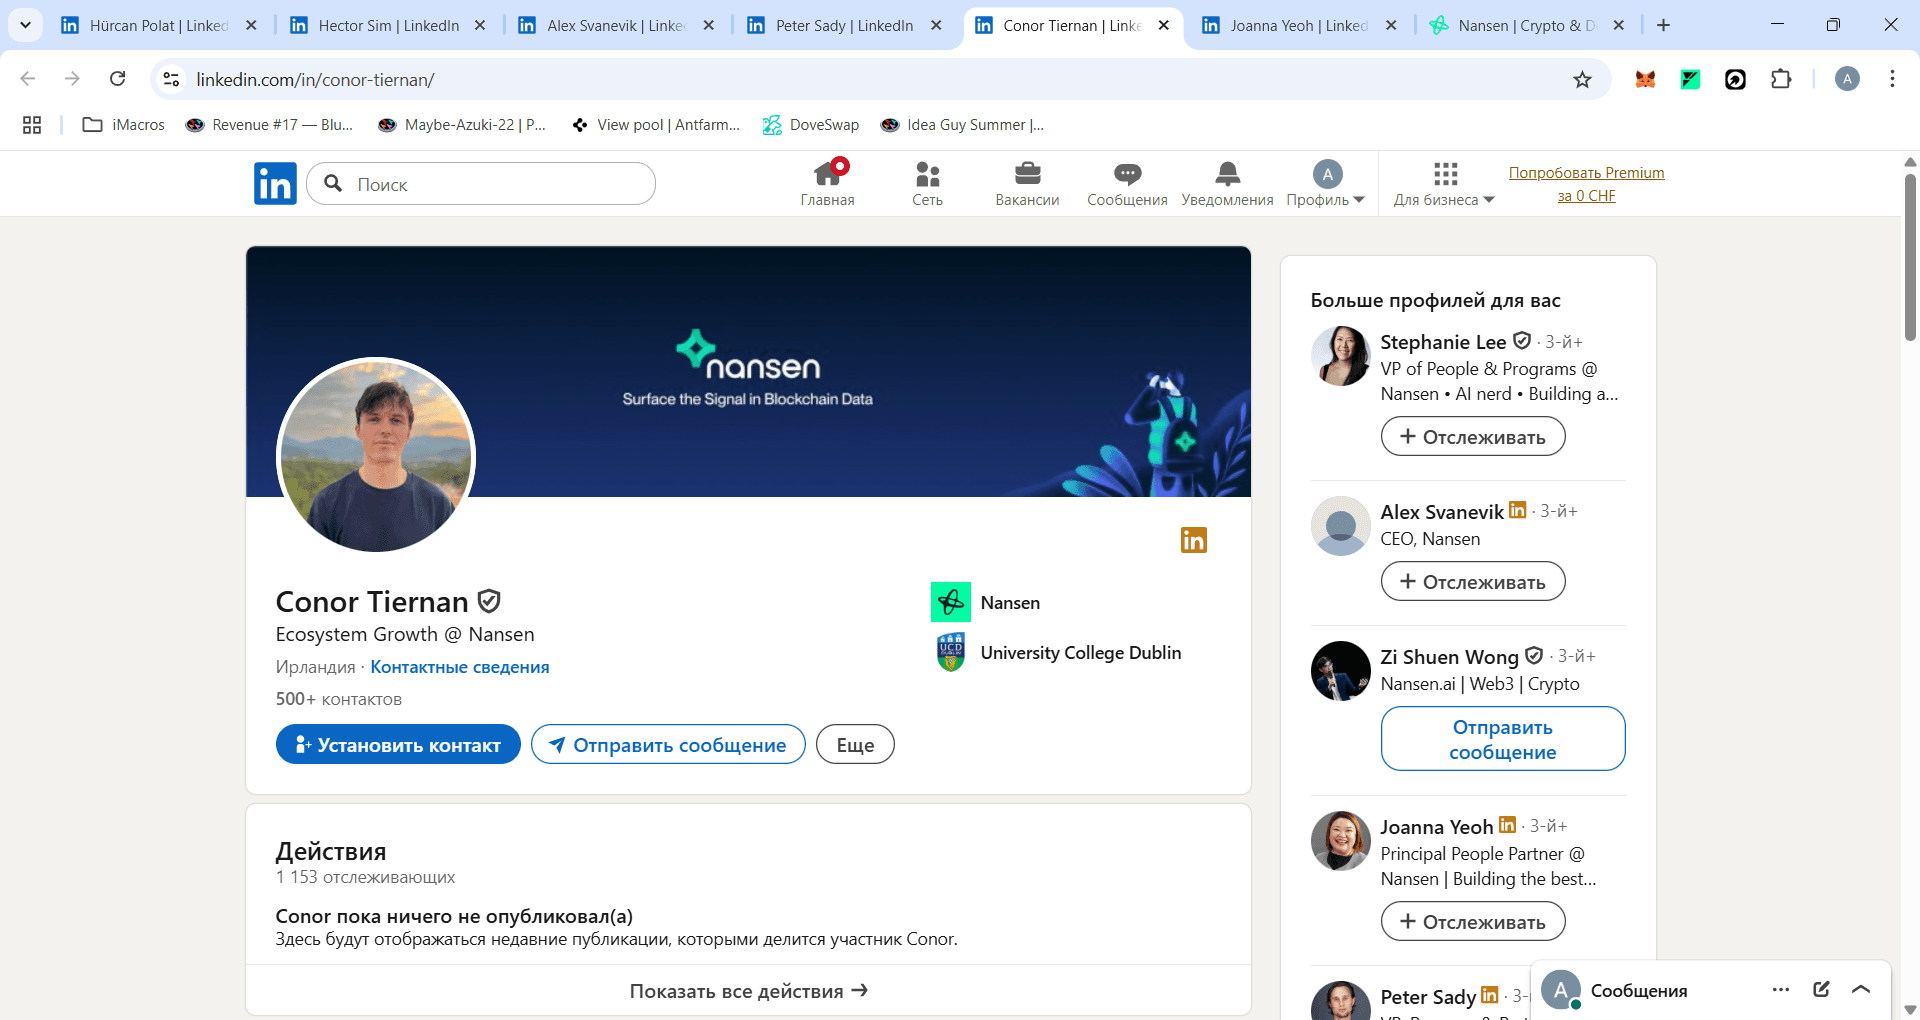Open the Chrome profile avatar A
The image size is (1920, 1020).
click(x=1847, y=79)
